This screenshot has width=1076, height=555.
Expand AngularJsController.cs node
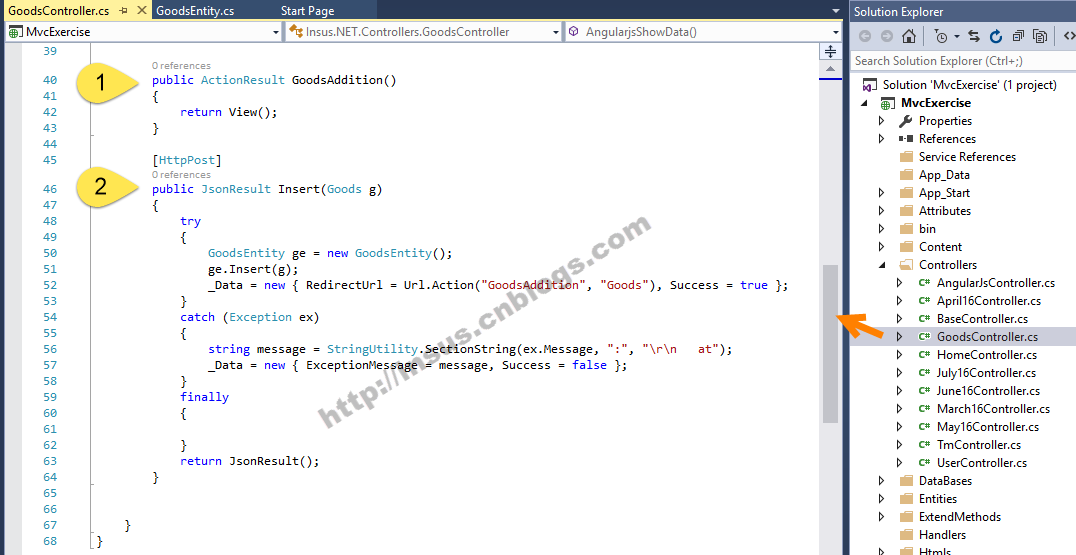click(x=900, y=283)
